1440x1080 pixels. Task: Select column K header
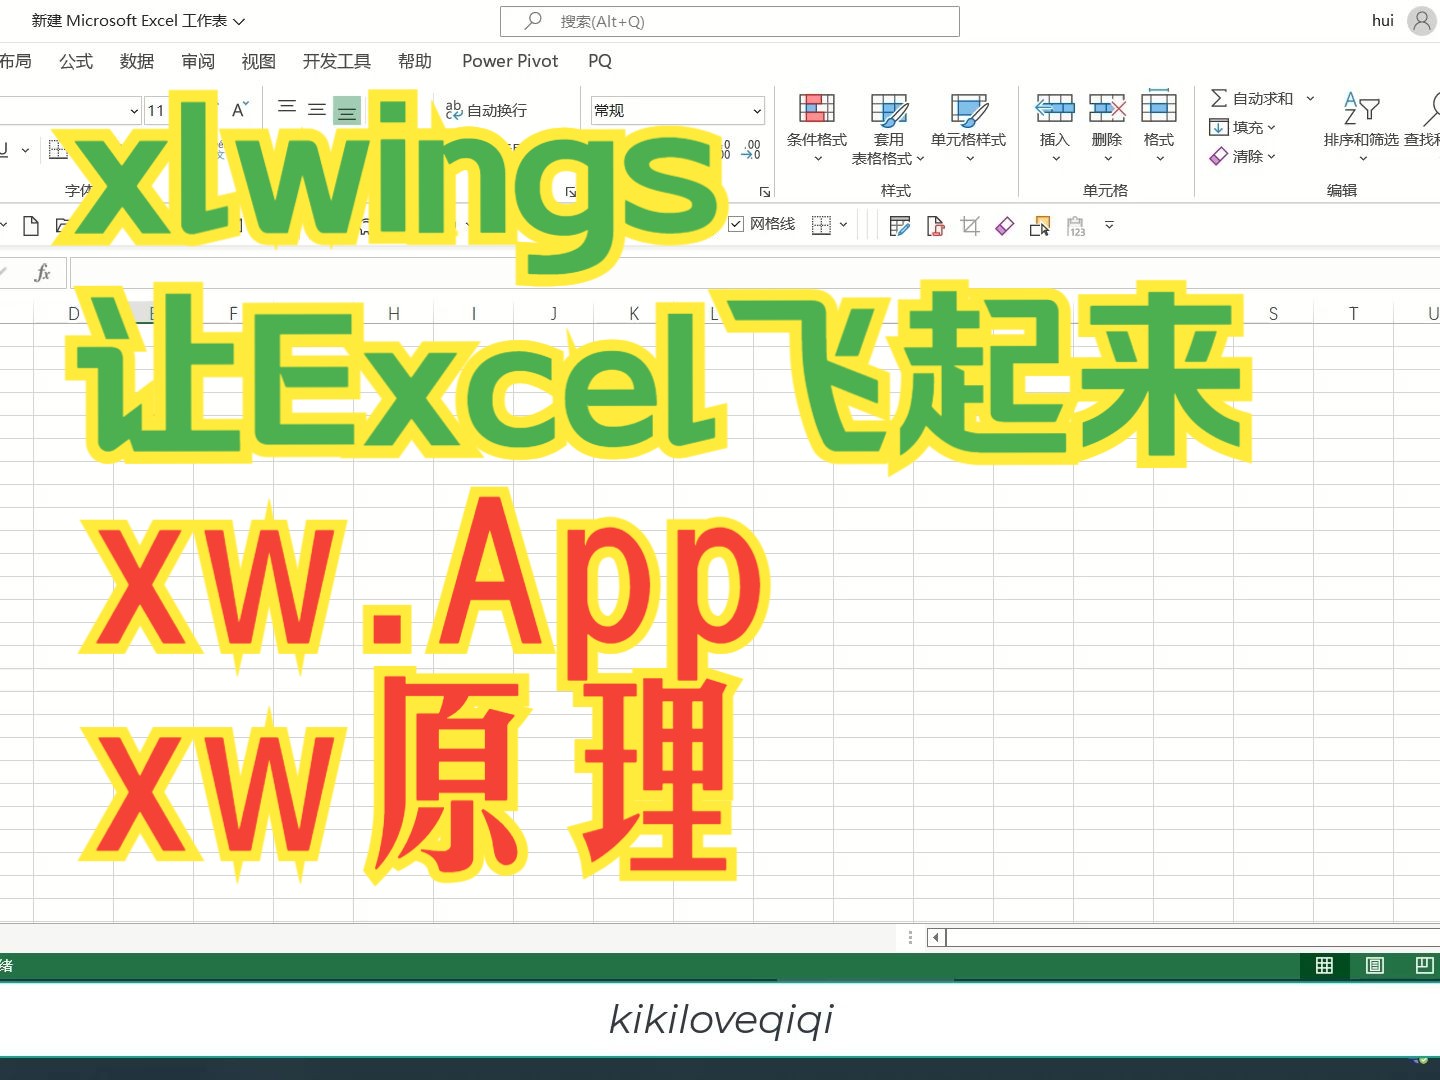[x=634, y=313]
